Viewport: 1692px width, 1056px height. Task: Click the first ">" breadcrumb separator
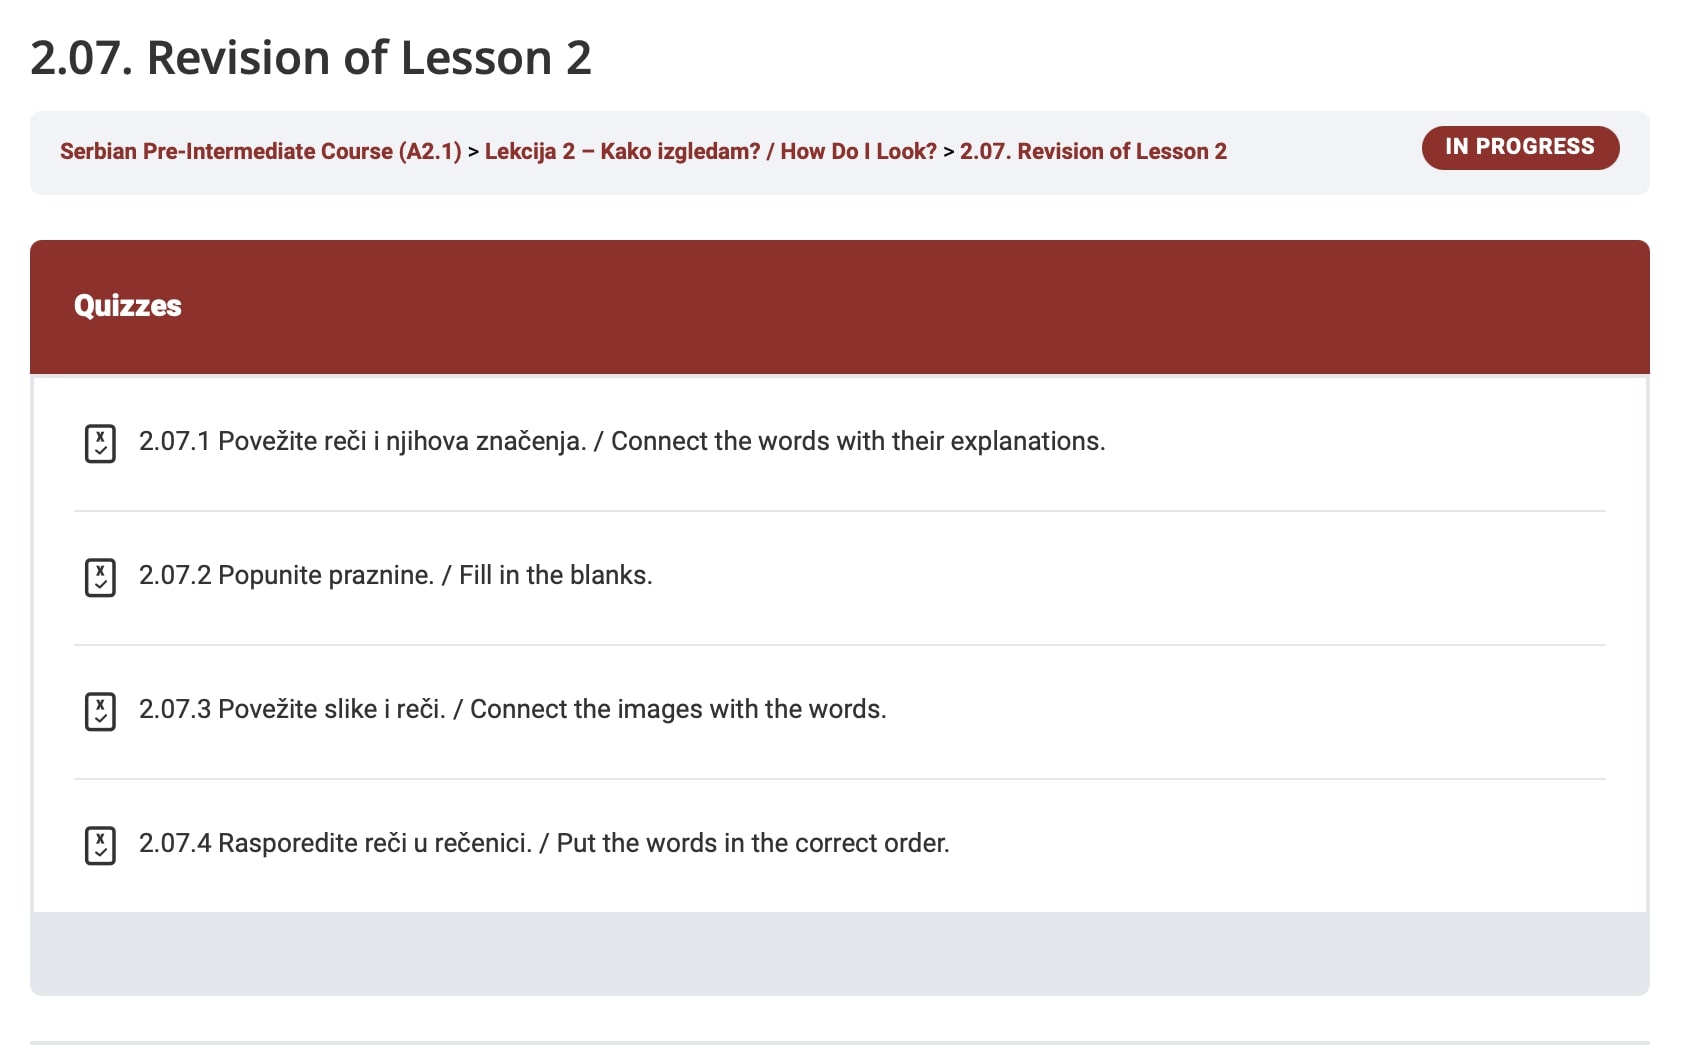click(x=473, y=151)
